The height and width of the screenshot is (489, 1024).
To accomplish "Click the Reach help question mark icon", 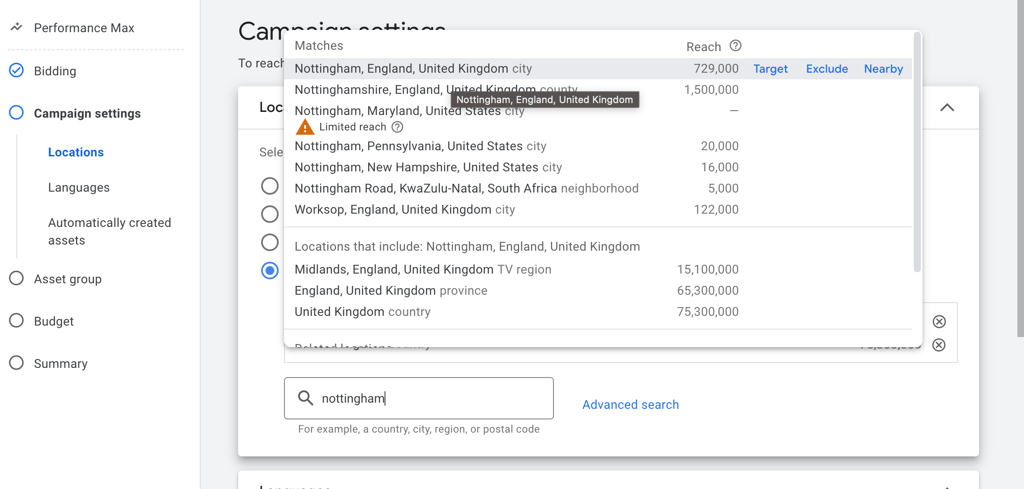I will [735, 46].
